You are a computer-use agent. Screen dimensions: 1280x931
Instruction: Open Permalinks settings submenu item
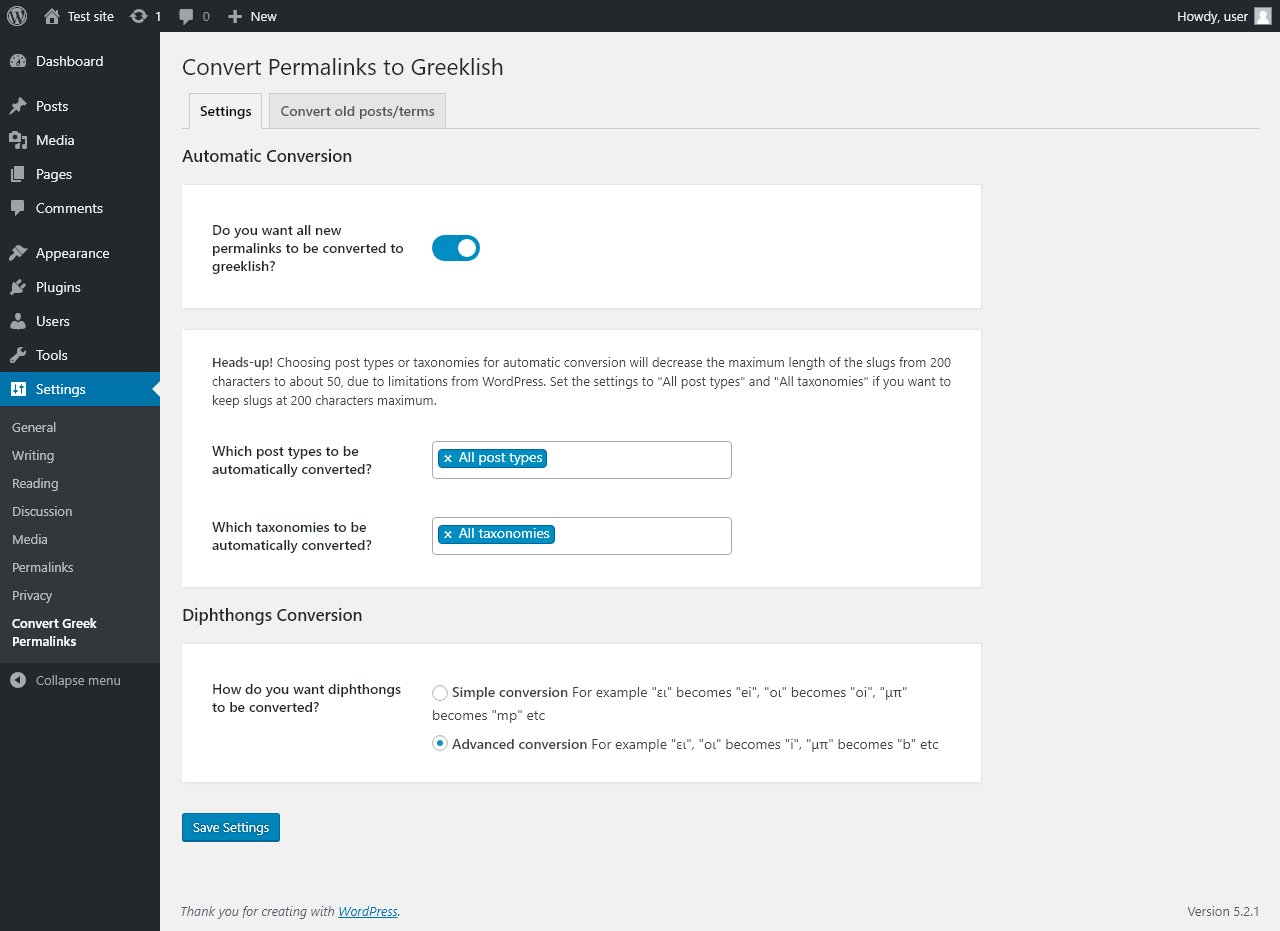click(x=43, y=567)
